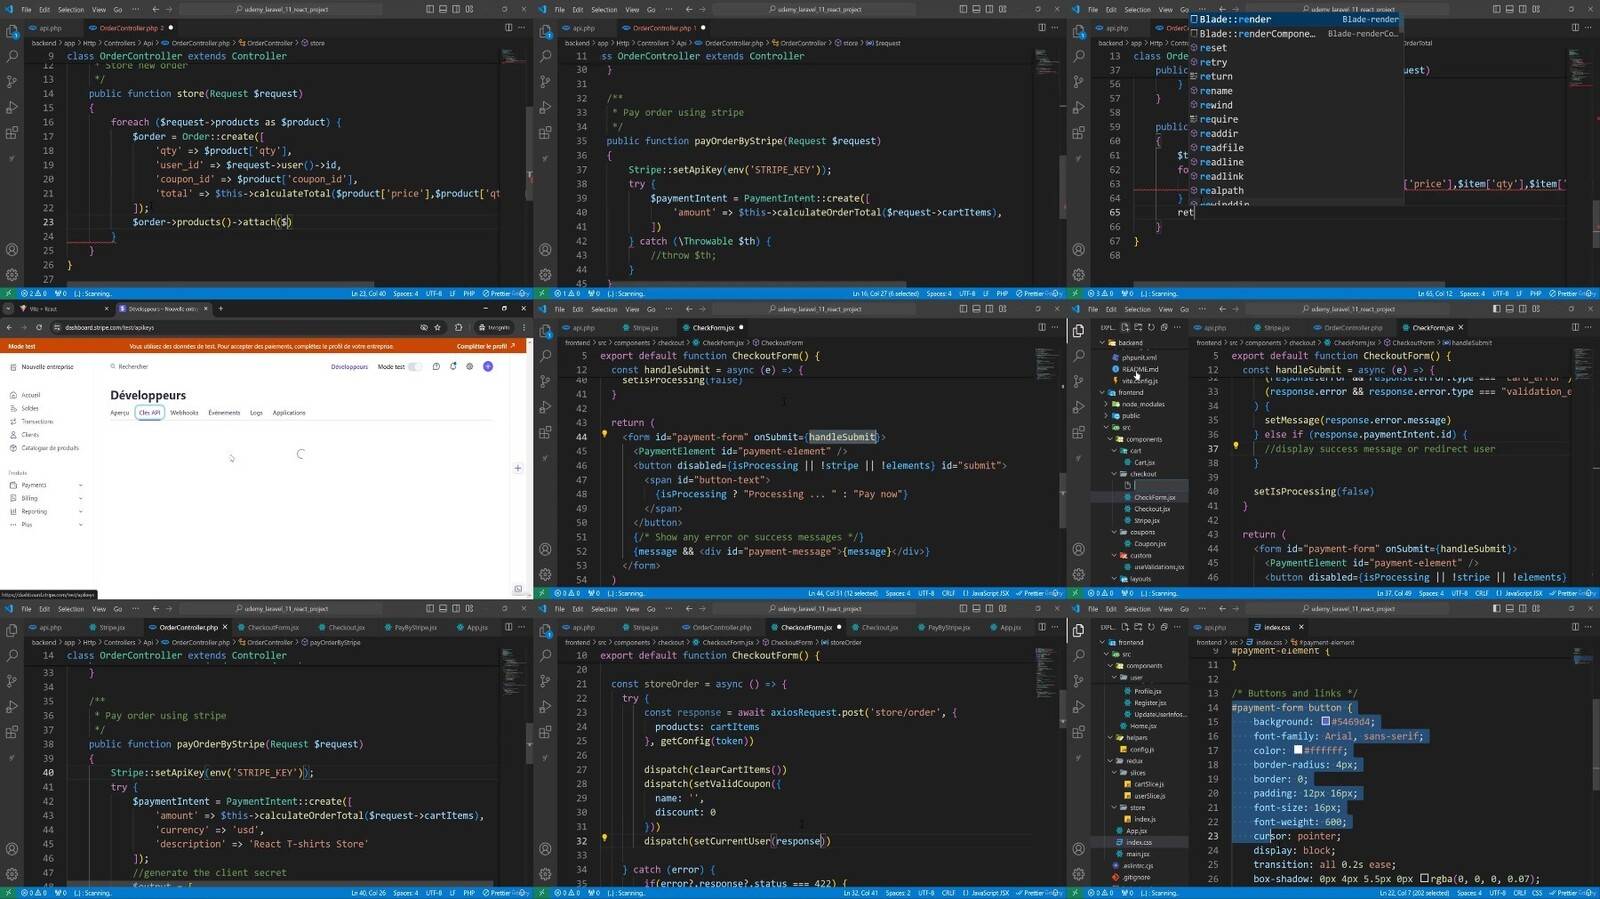Open the Webhooks tab on Stripe Développeurs page
The width and height of the screenshot is (1600, 899).
pyautogui.click(x=184, y=413)
